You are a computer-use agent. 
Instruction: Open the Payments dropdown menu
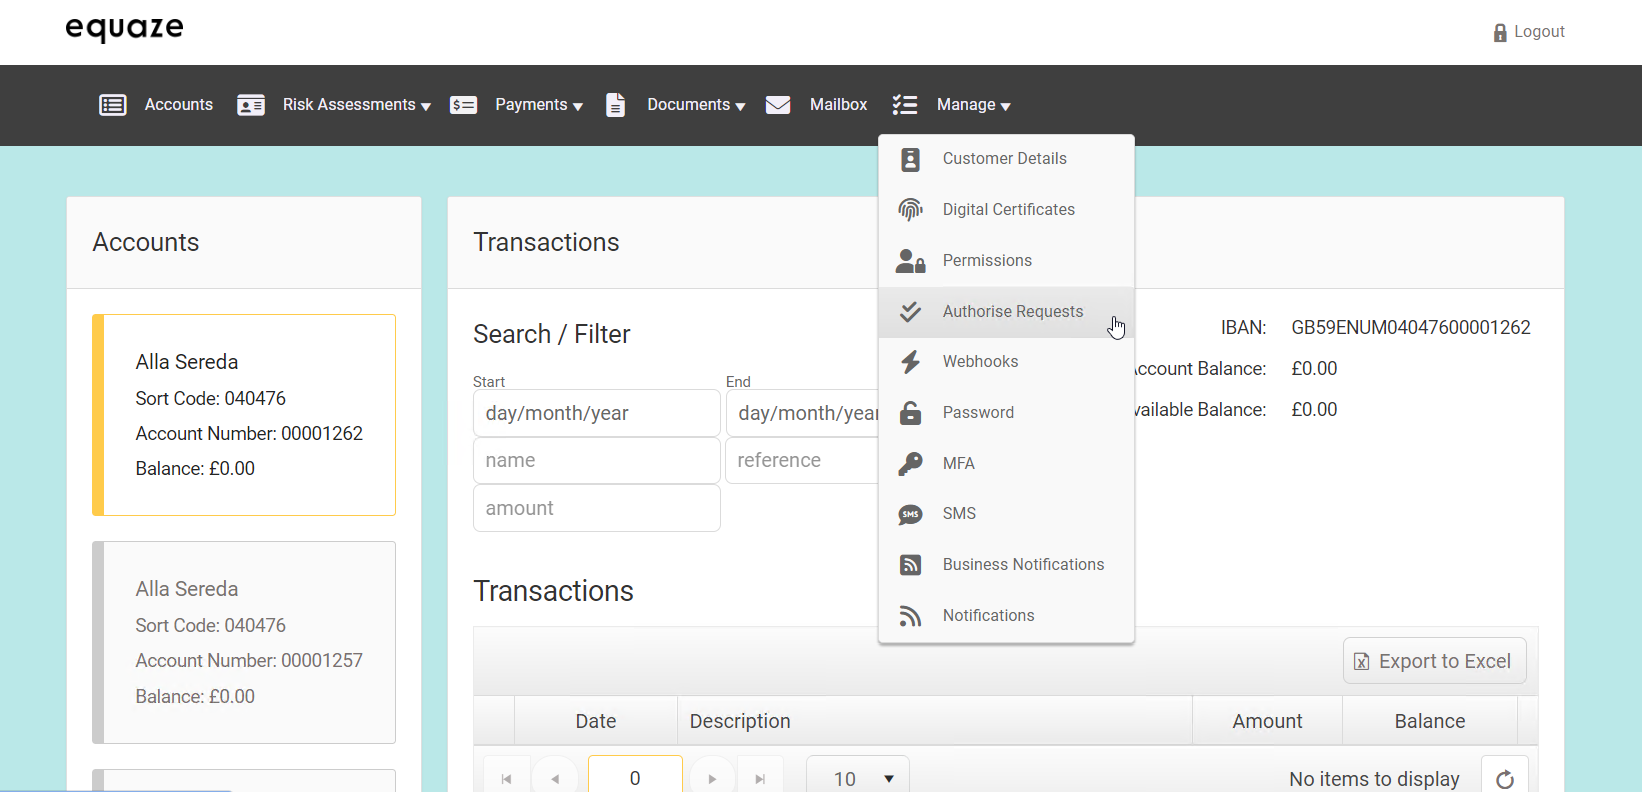tap(538, 105)
